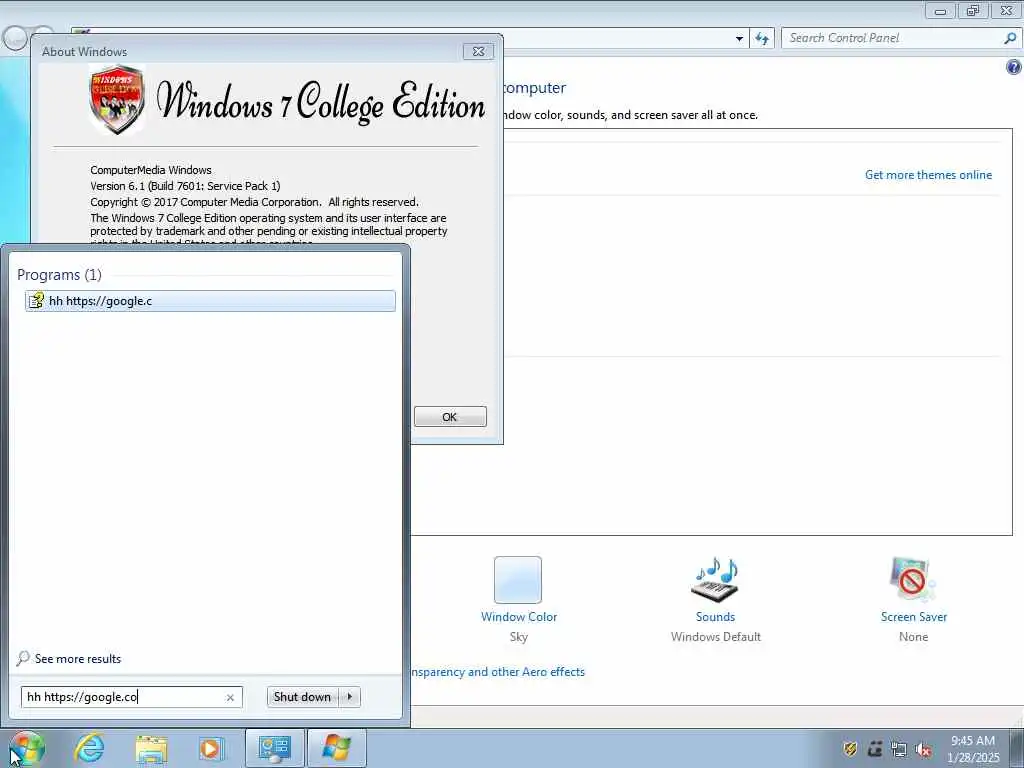Select the hh https://google.c program result
The image size is (1024, 768).
pos(210,301)
